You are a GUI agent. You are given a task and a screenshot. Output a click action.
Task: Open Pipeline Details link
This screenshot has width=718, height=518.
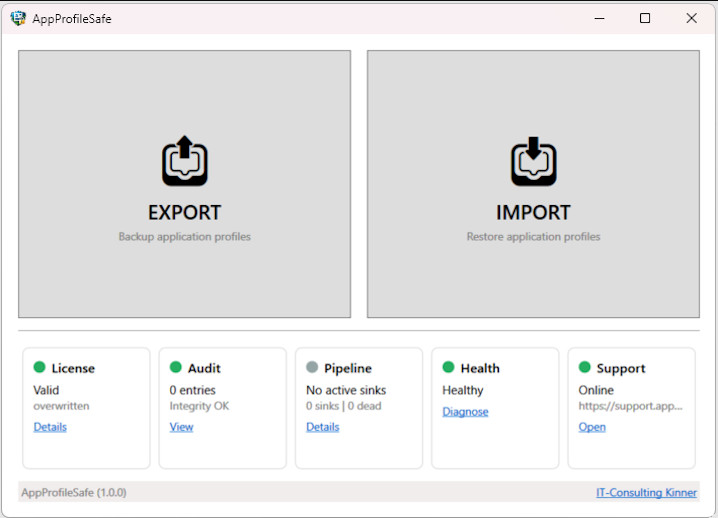(322, 427)
